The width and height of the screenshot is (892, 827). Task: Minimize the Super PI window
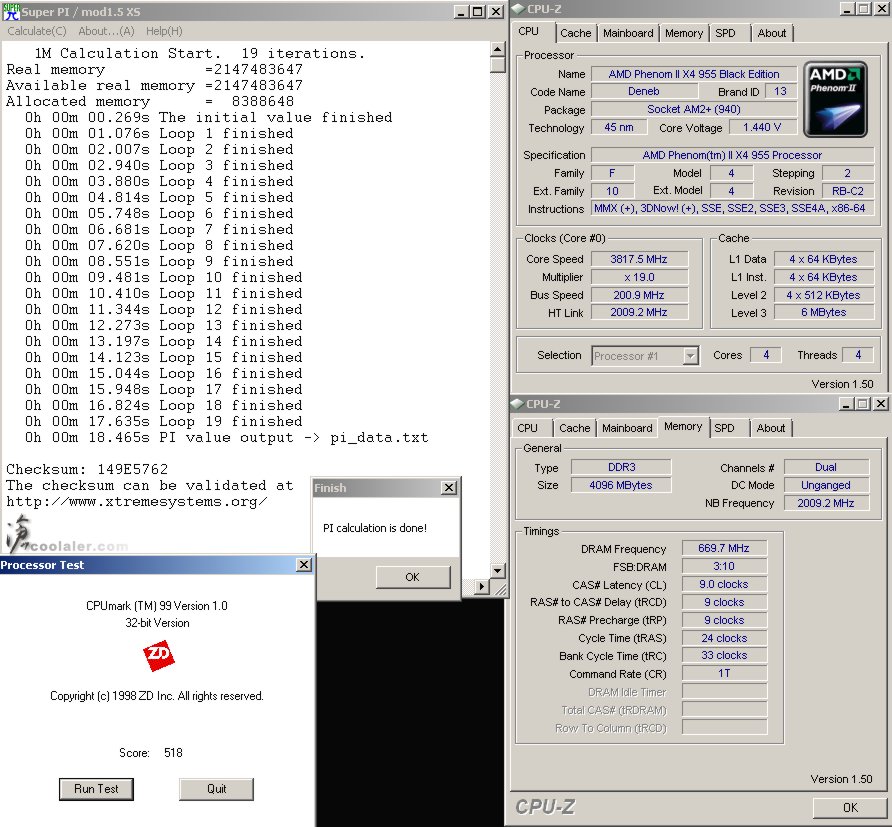(x=461, y=11)
